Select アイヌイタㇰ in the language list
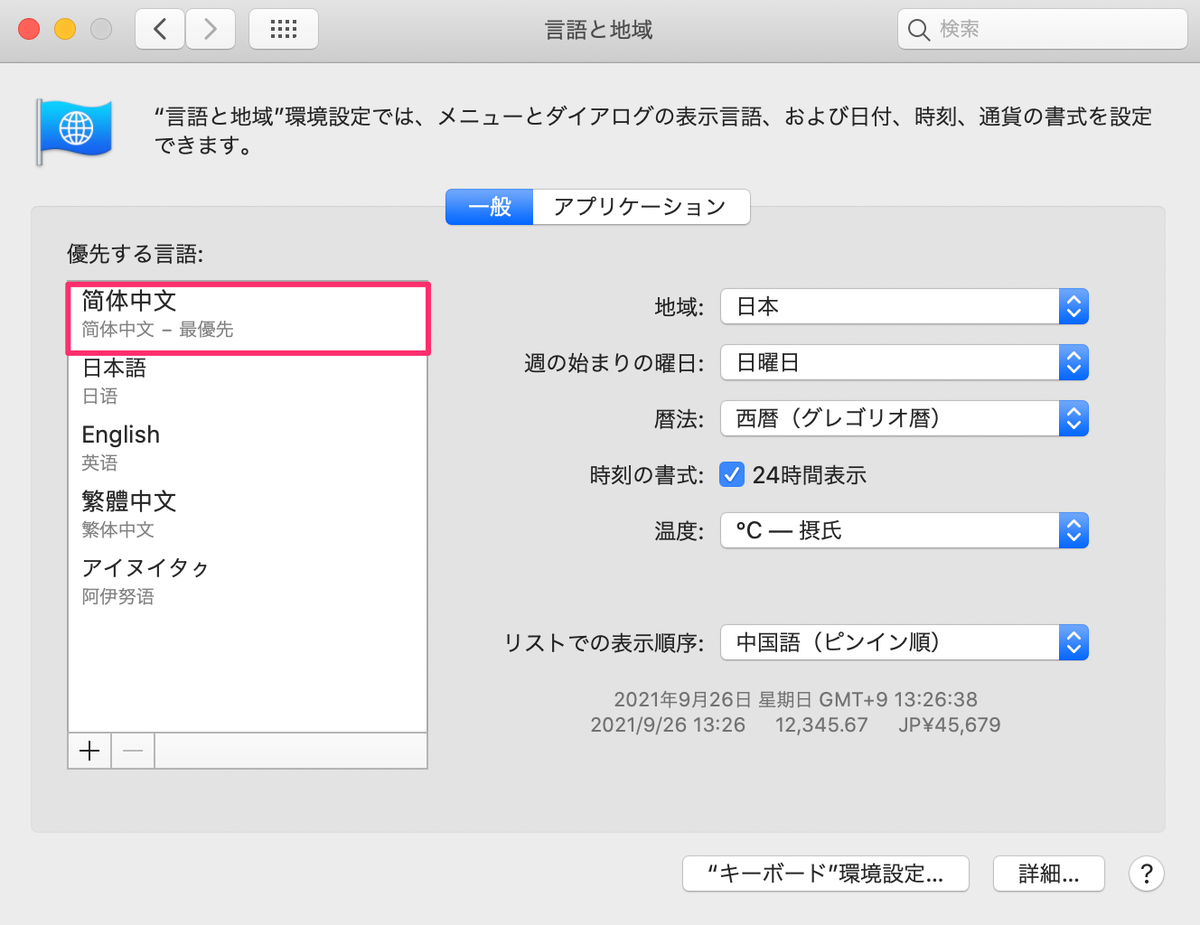Screen dimensions: 1200x925 pos(248,582)
